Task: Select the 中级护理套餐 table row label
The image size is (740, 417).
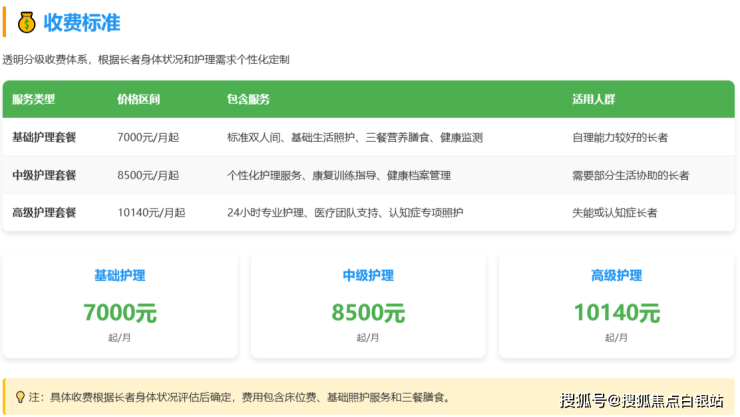Action: pos(44,175)
